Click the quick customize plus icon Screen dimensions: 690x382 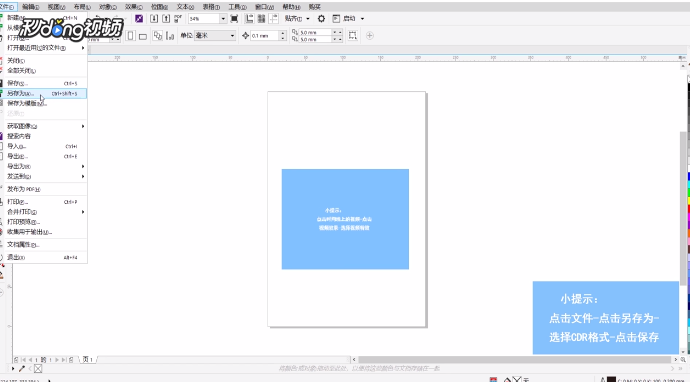point(370,36)
